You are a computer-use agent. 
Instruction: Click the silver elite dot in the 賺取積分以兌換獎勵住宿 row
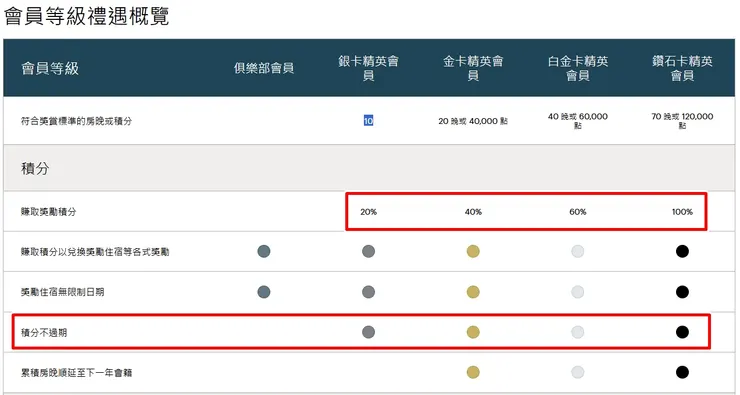coord(369,251)
